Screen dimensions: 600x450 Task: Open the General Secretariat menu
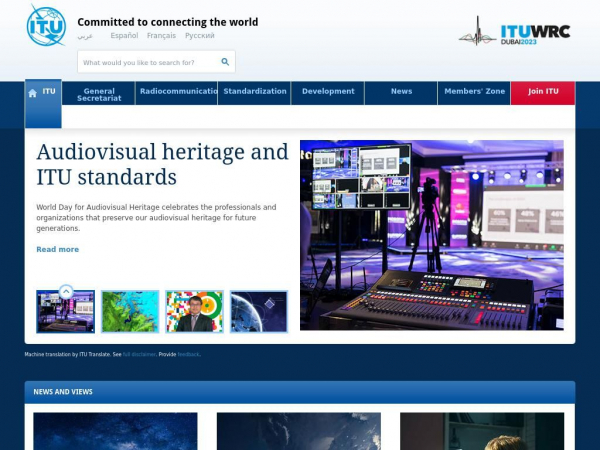click(99, 93)
